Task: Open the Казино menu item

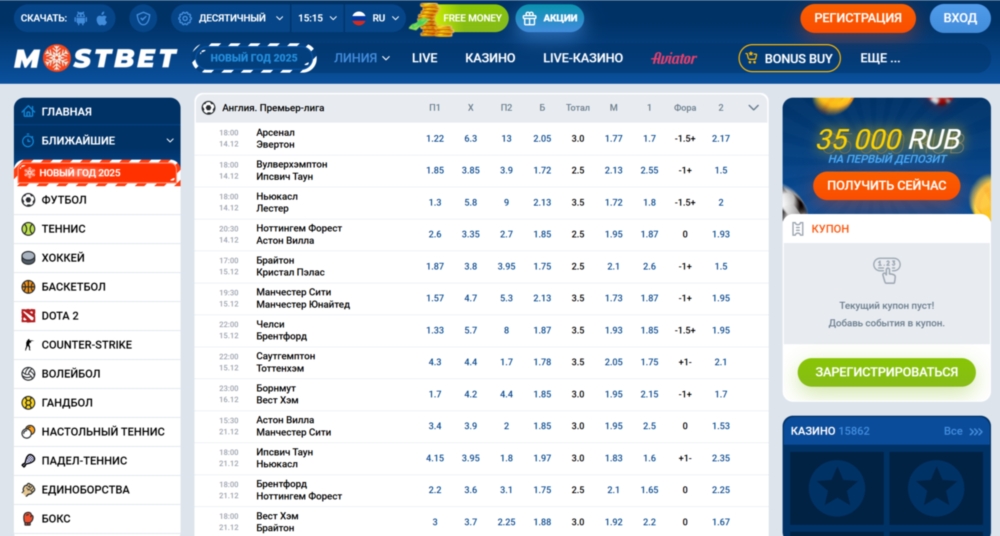Action: pos(490,58)
